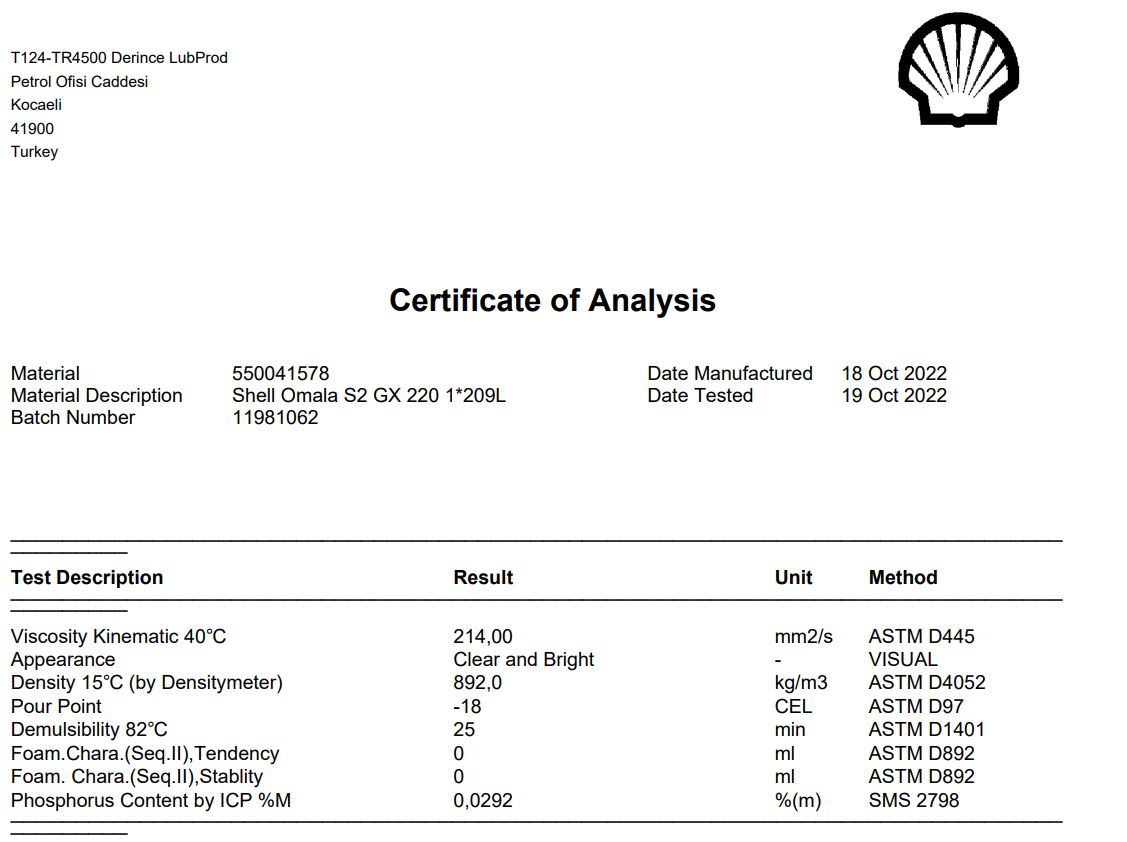The image size is (1127, 842).
Task: Click the ASTM D1401 method entry
Action: click(x=926, y=730)
